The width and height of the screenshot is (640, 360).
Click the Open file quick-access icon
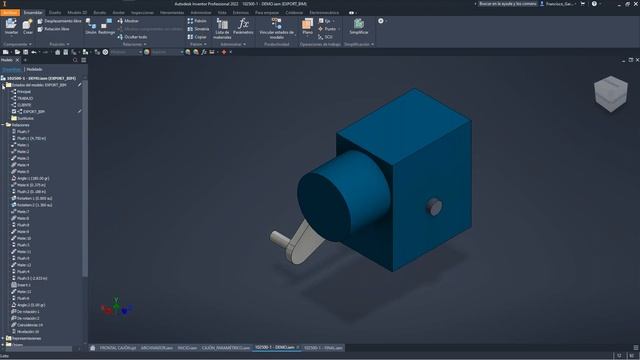point(17,52)
